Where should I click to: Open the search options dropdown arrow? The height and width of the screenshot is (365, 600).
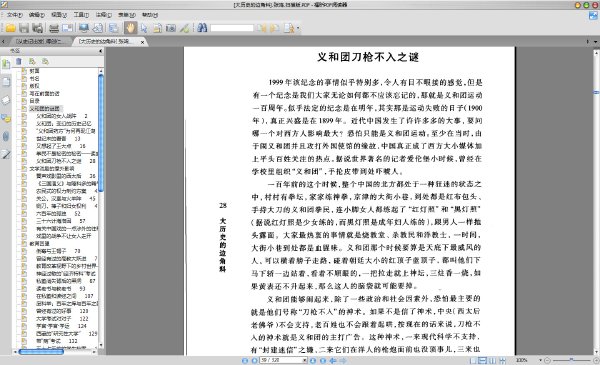[x=298, y=28]
